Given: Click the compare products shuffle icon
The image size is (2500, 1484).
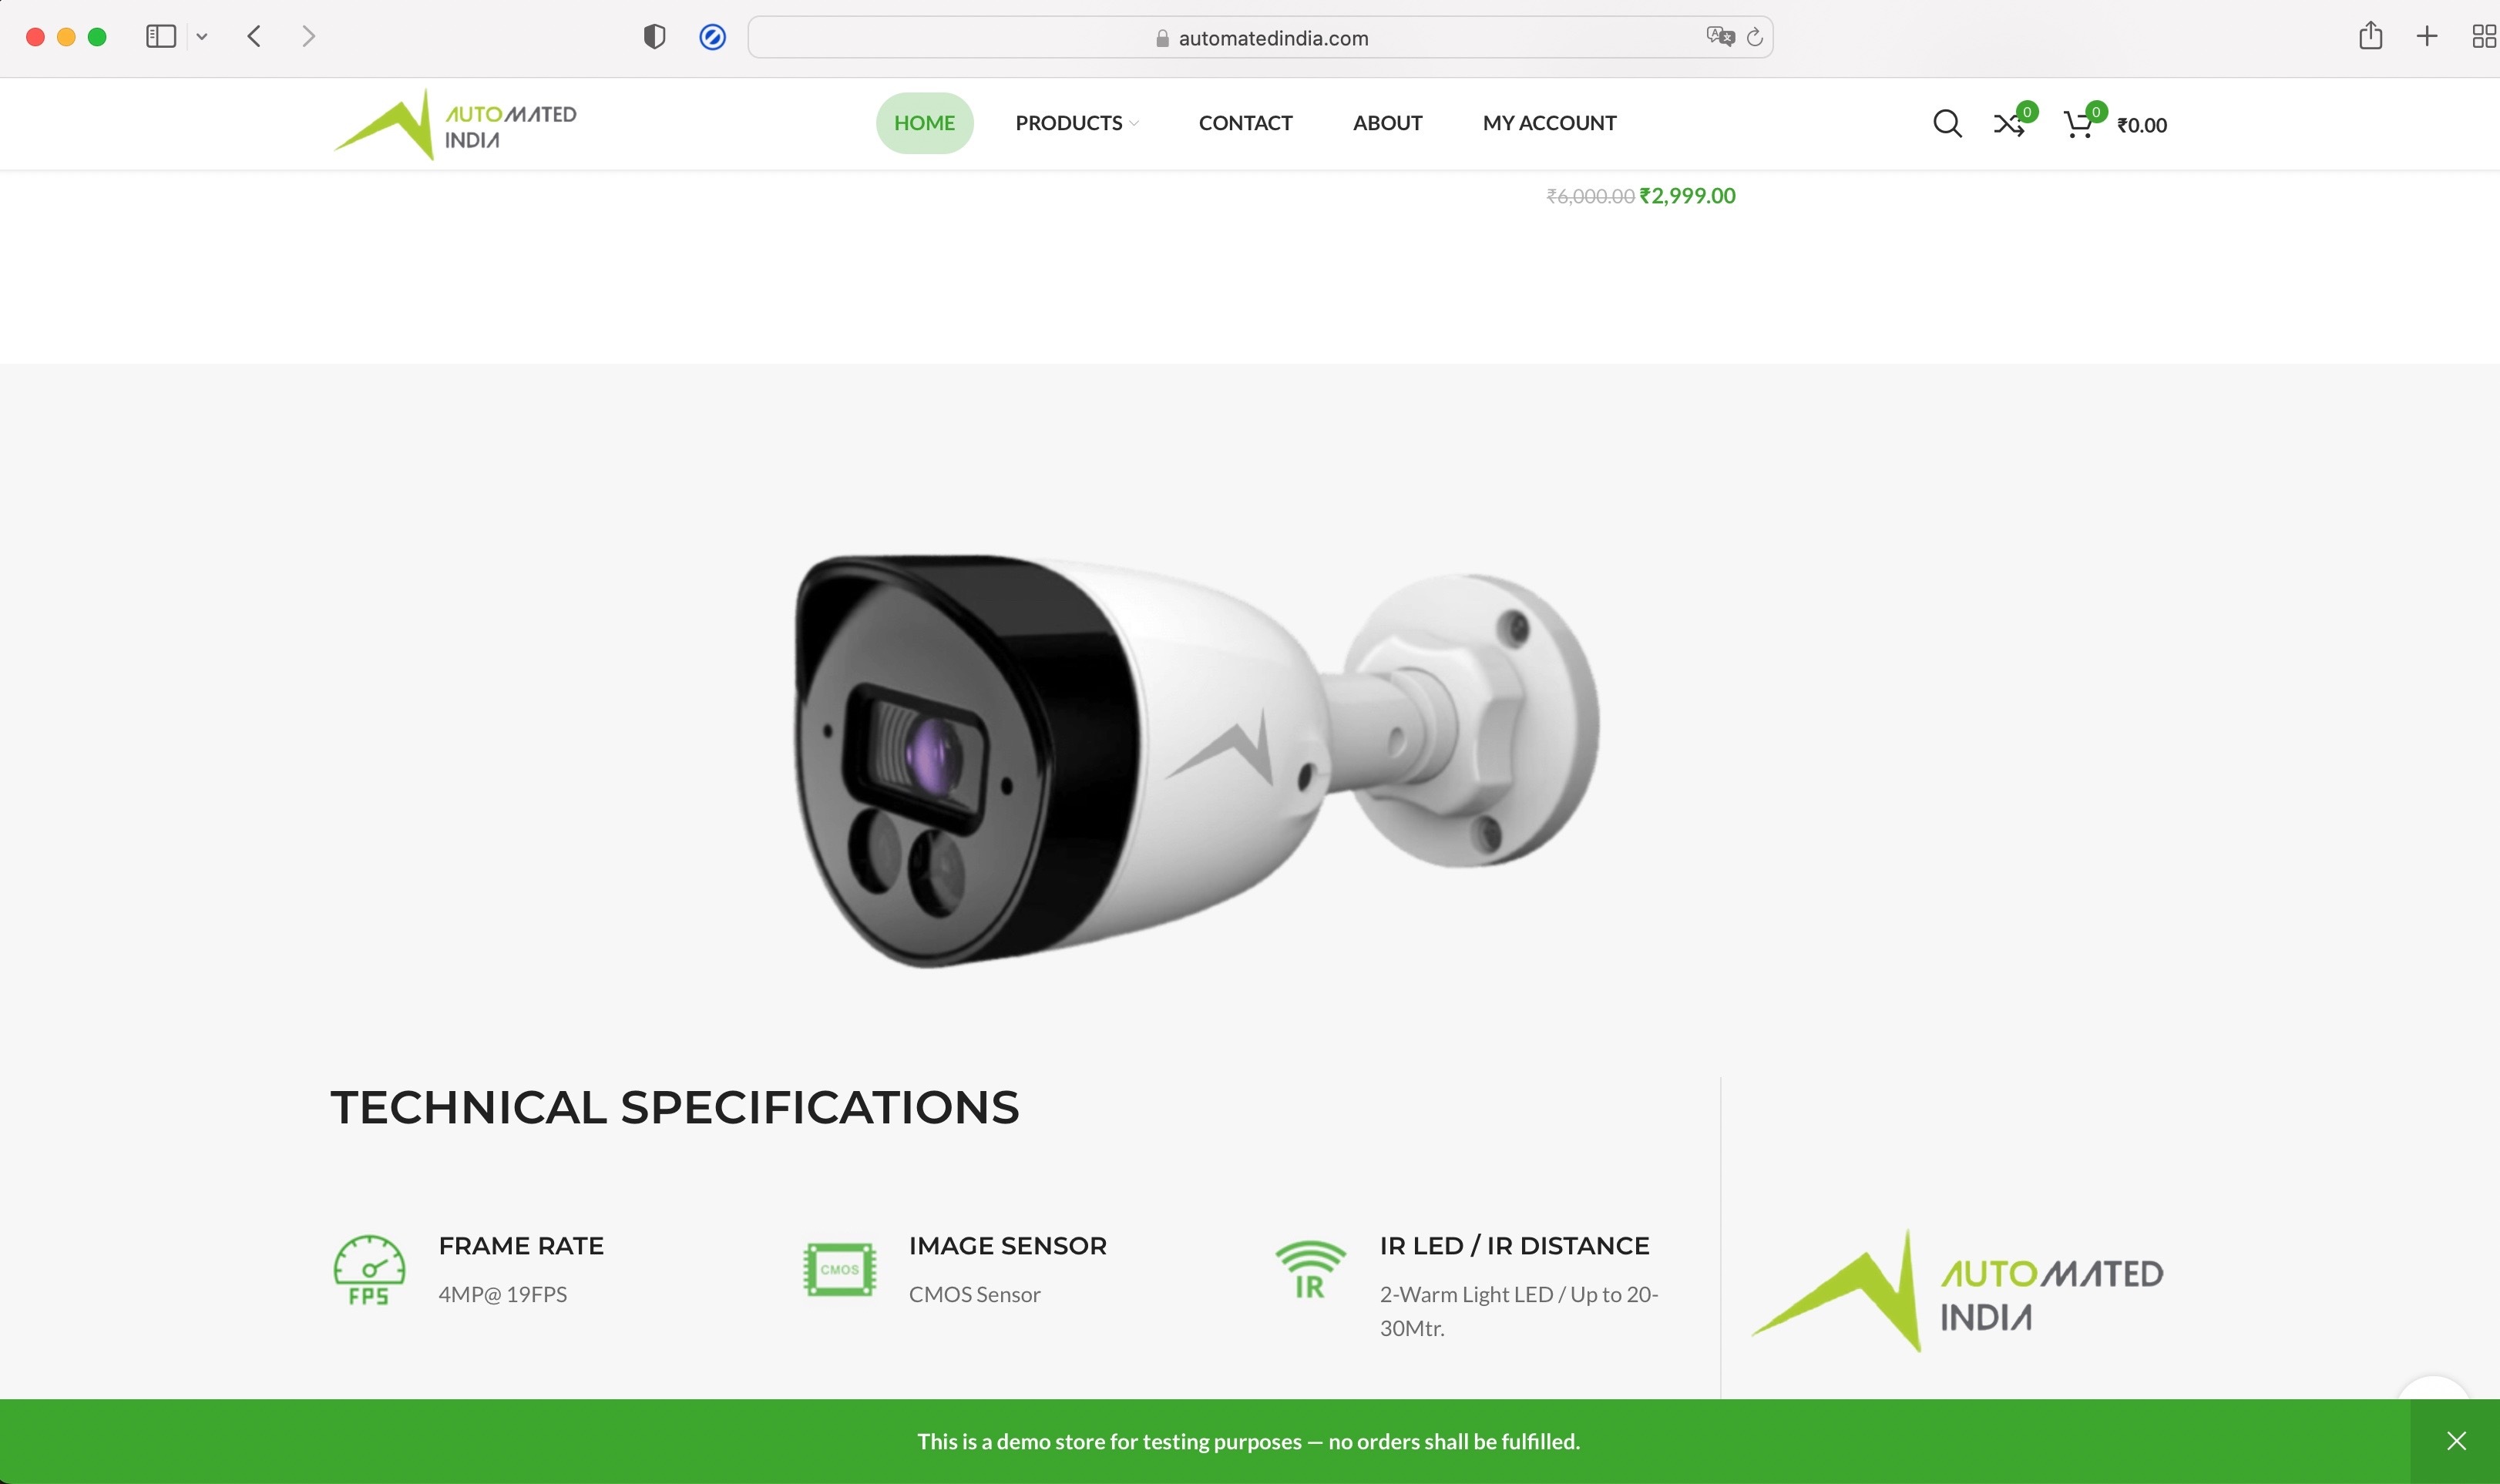Looking at the screenshot, I should tap(2009, 124).
